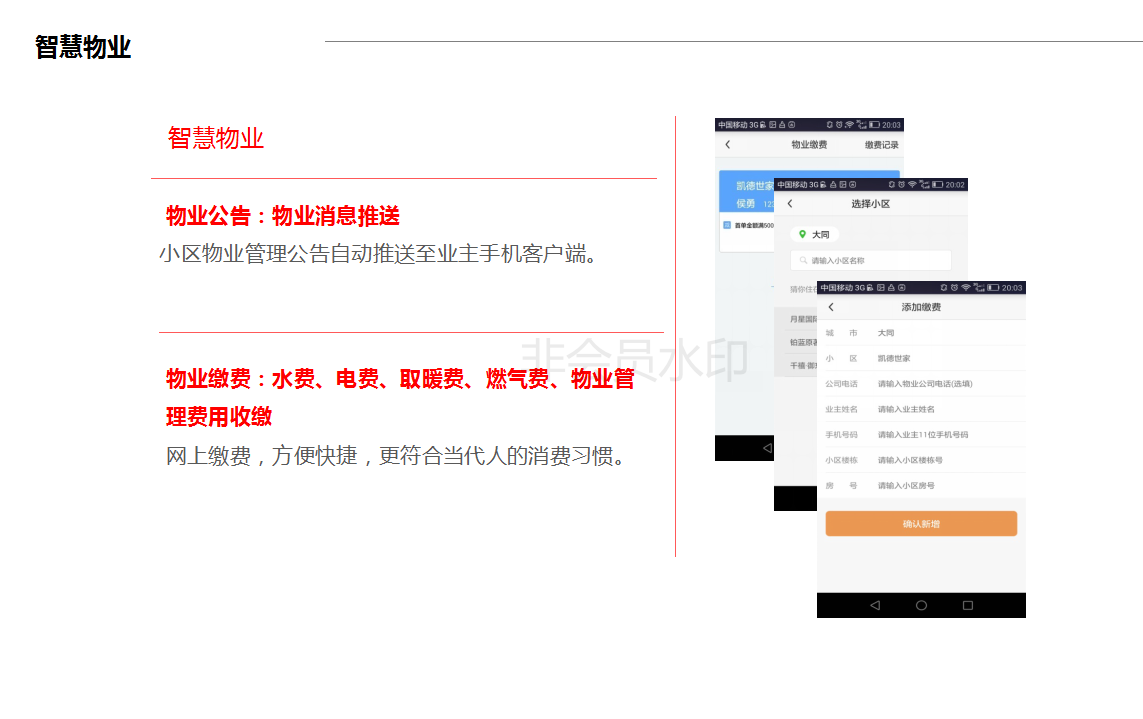Image resolution: width=1143 pixels, height=719 pixels.
Task: Click the 业主姓名 input field
Action: [x=940, y=409]
